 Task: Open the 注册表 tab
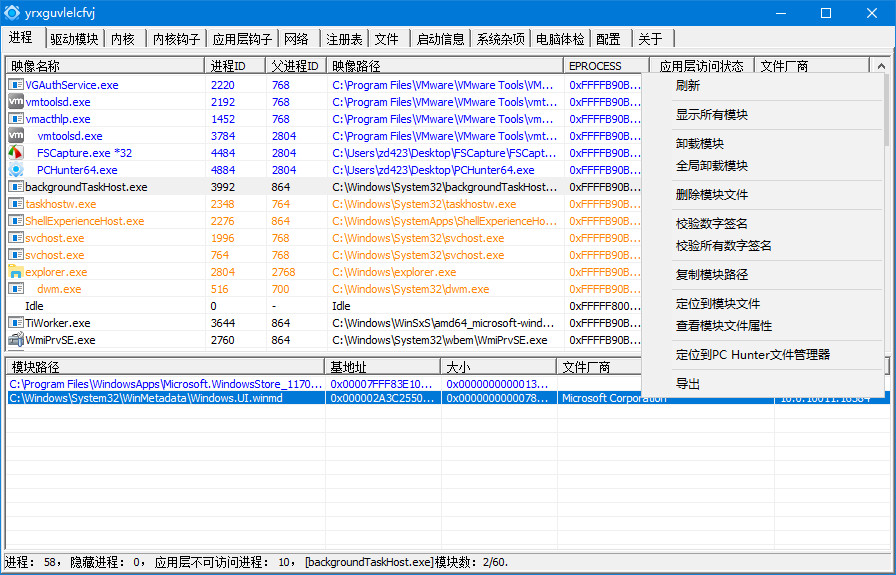point(344,39)
